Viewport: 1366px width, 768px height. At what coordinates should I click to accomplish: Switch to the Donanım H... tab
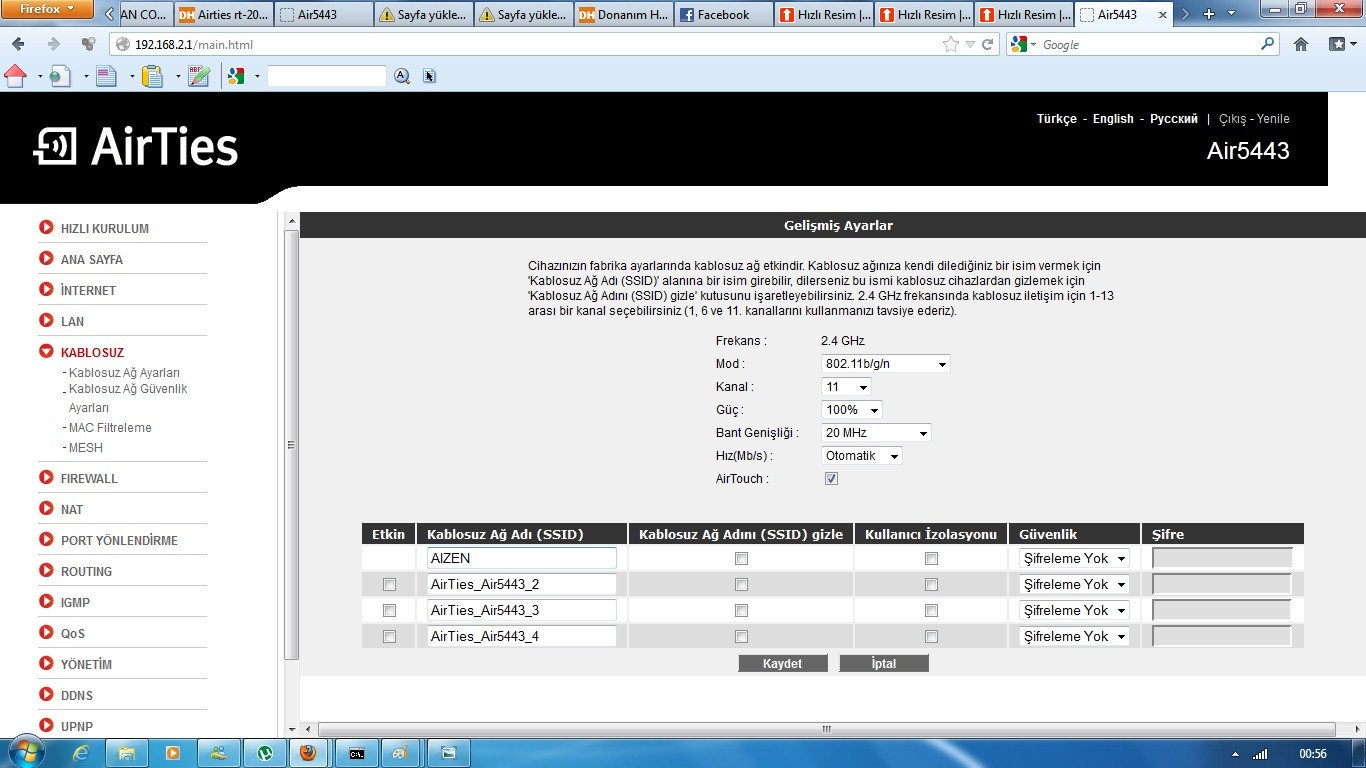(623, 15)
